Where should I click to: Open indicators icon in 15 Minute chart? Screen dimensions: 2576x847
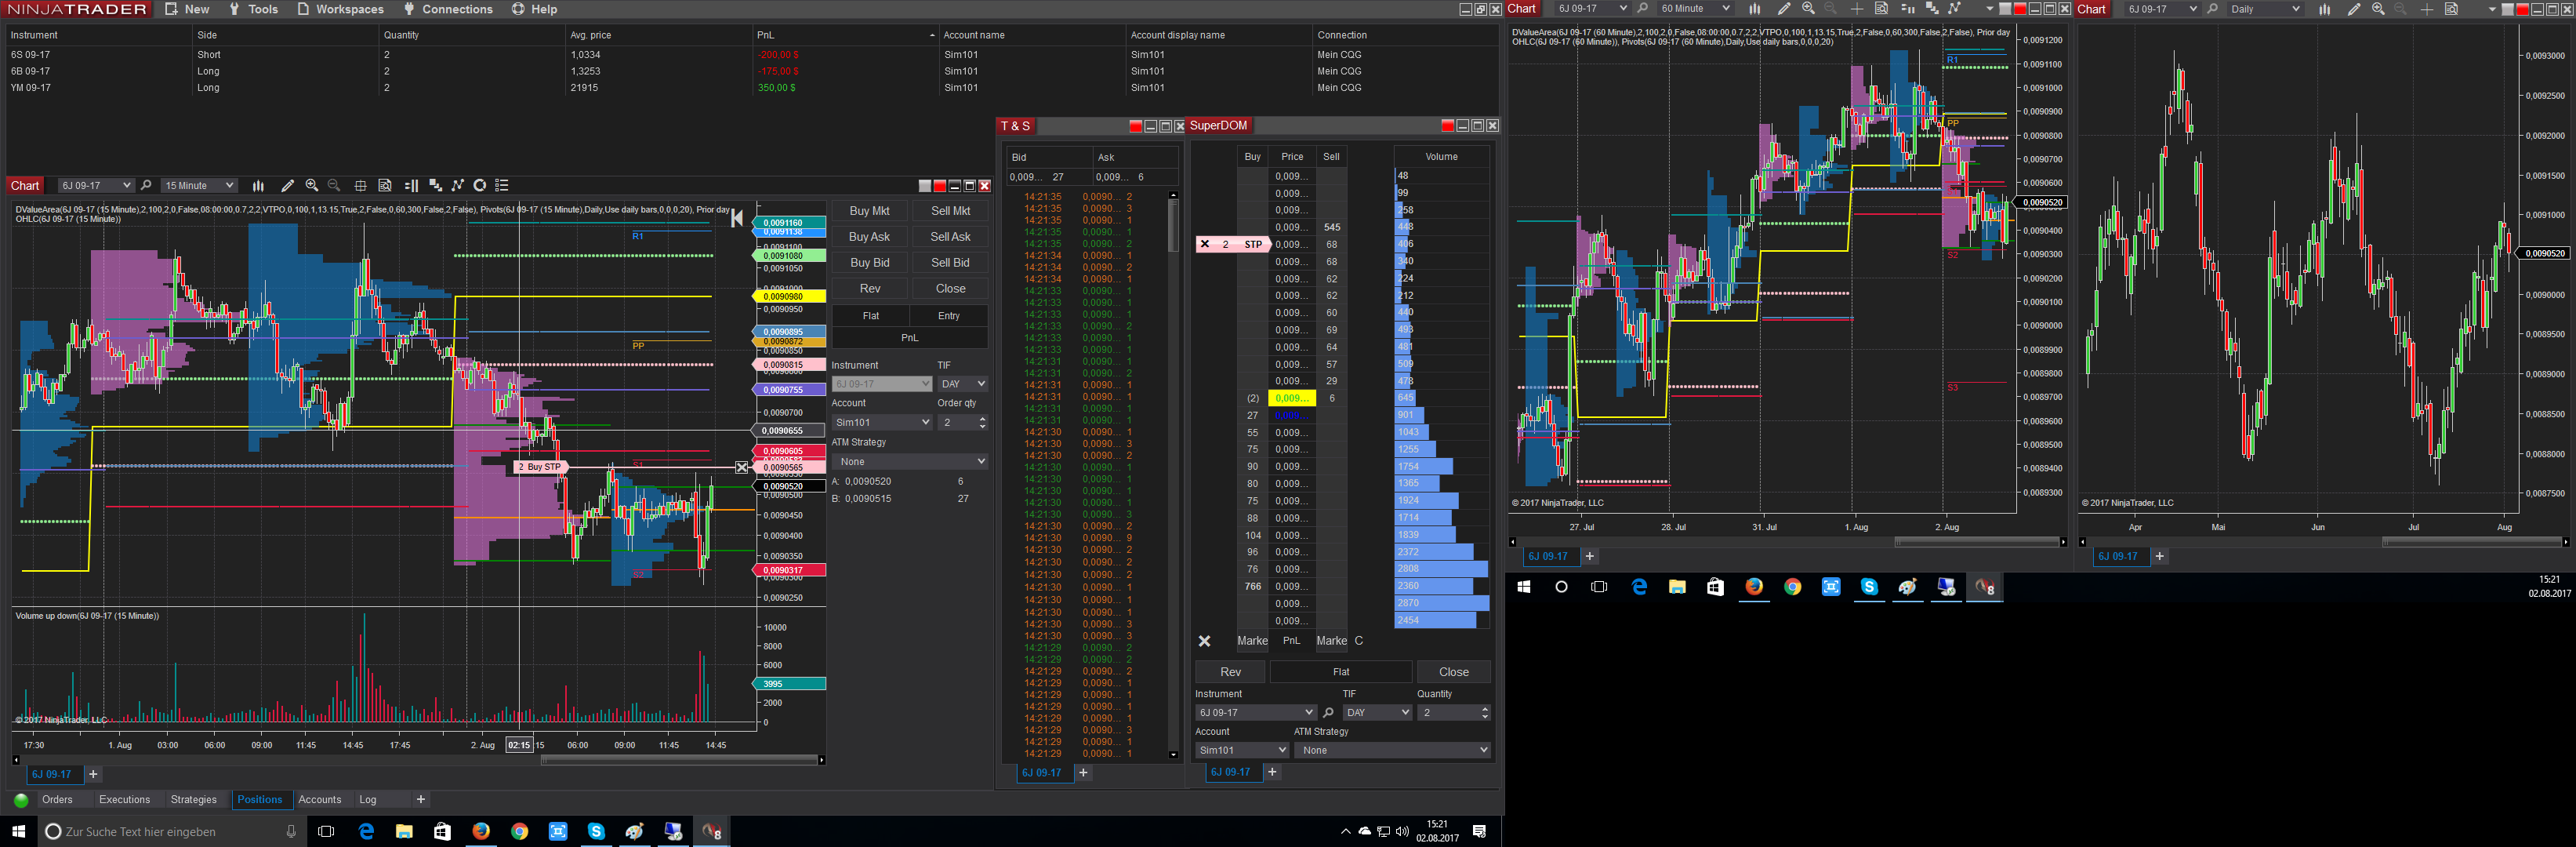(x=435, y=186)
